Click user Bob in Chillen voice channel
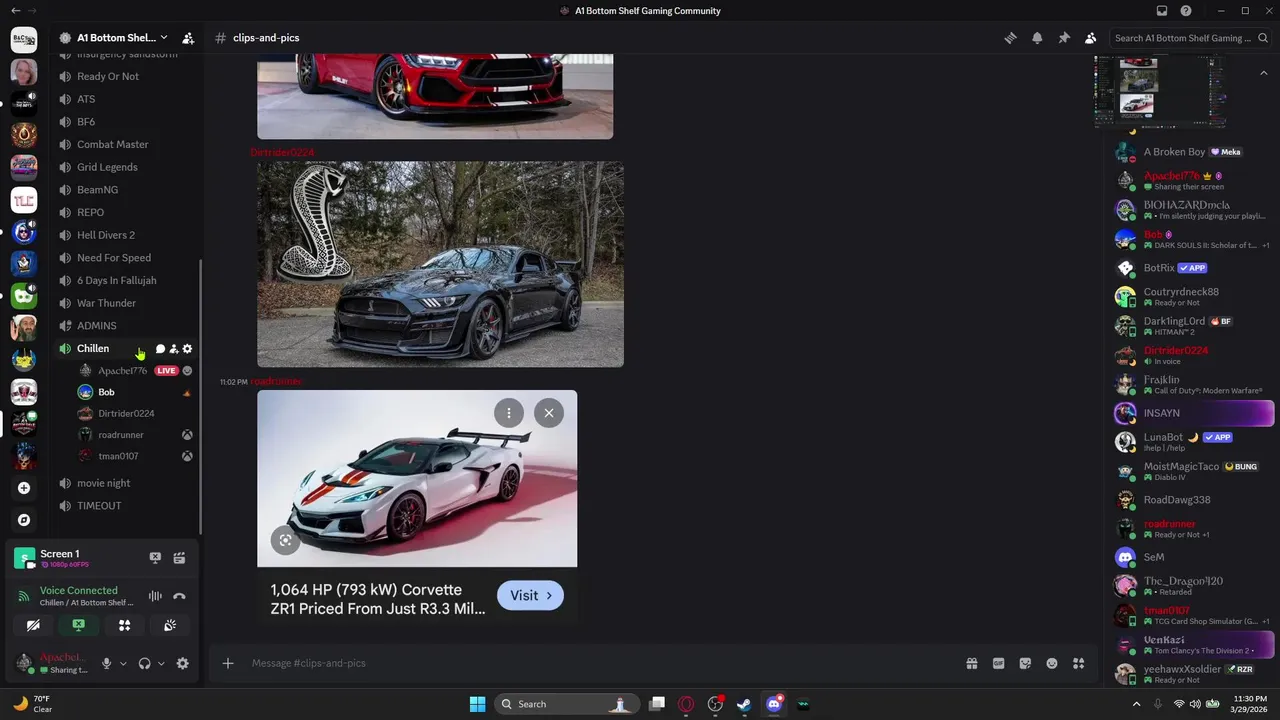 pyautogui.click(x=135, y=392)
